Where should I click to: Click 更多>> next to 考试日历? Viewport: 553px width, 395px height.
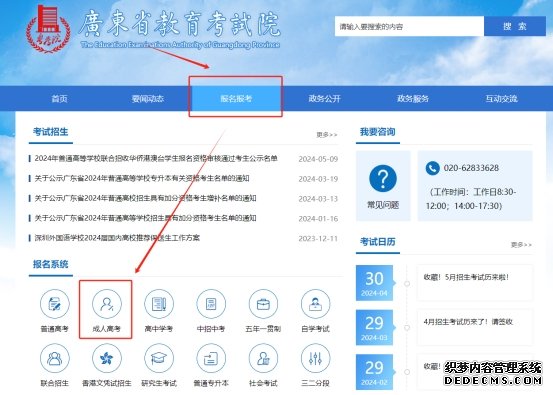pos(521,244)
